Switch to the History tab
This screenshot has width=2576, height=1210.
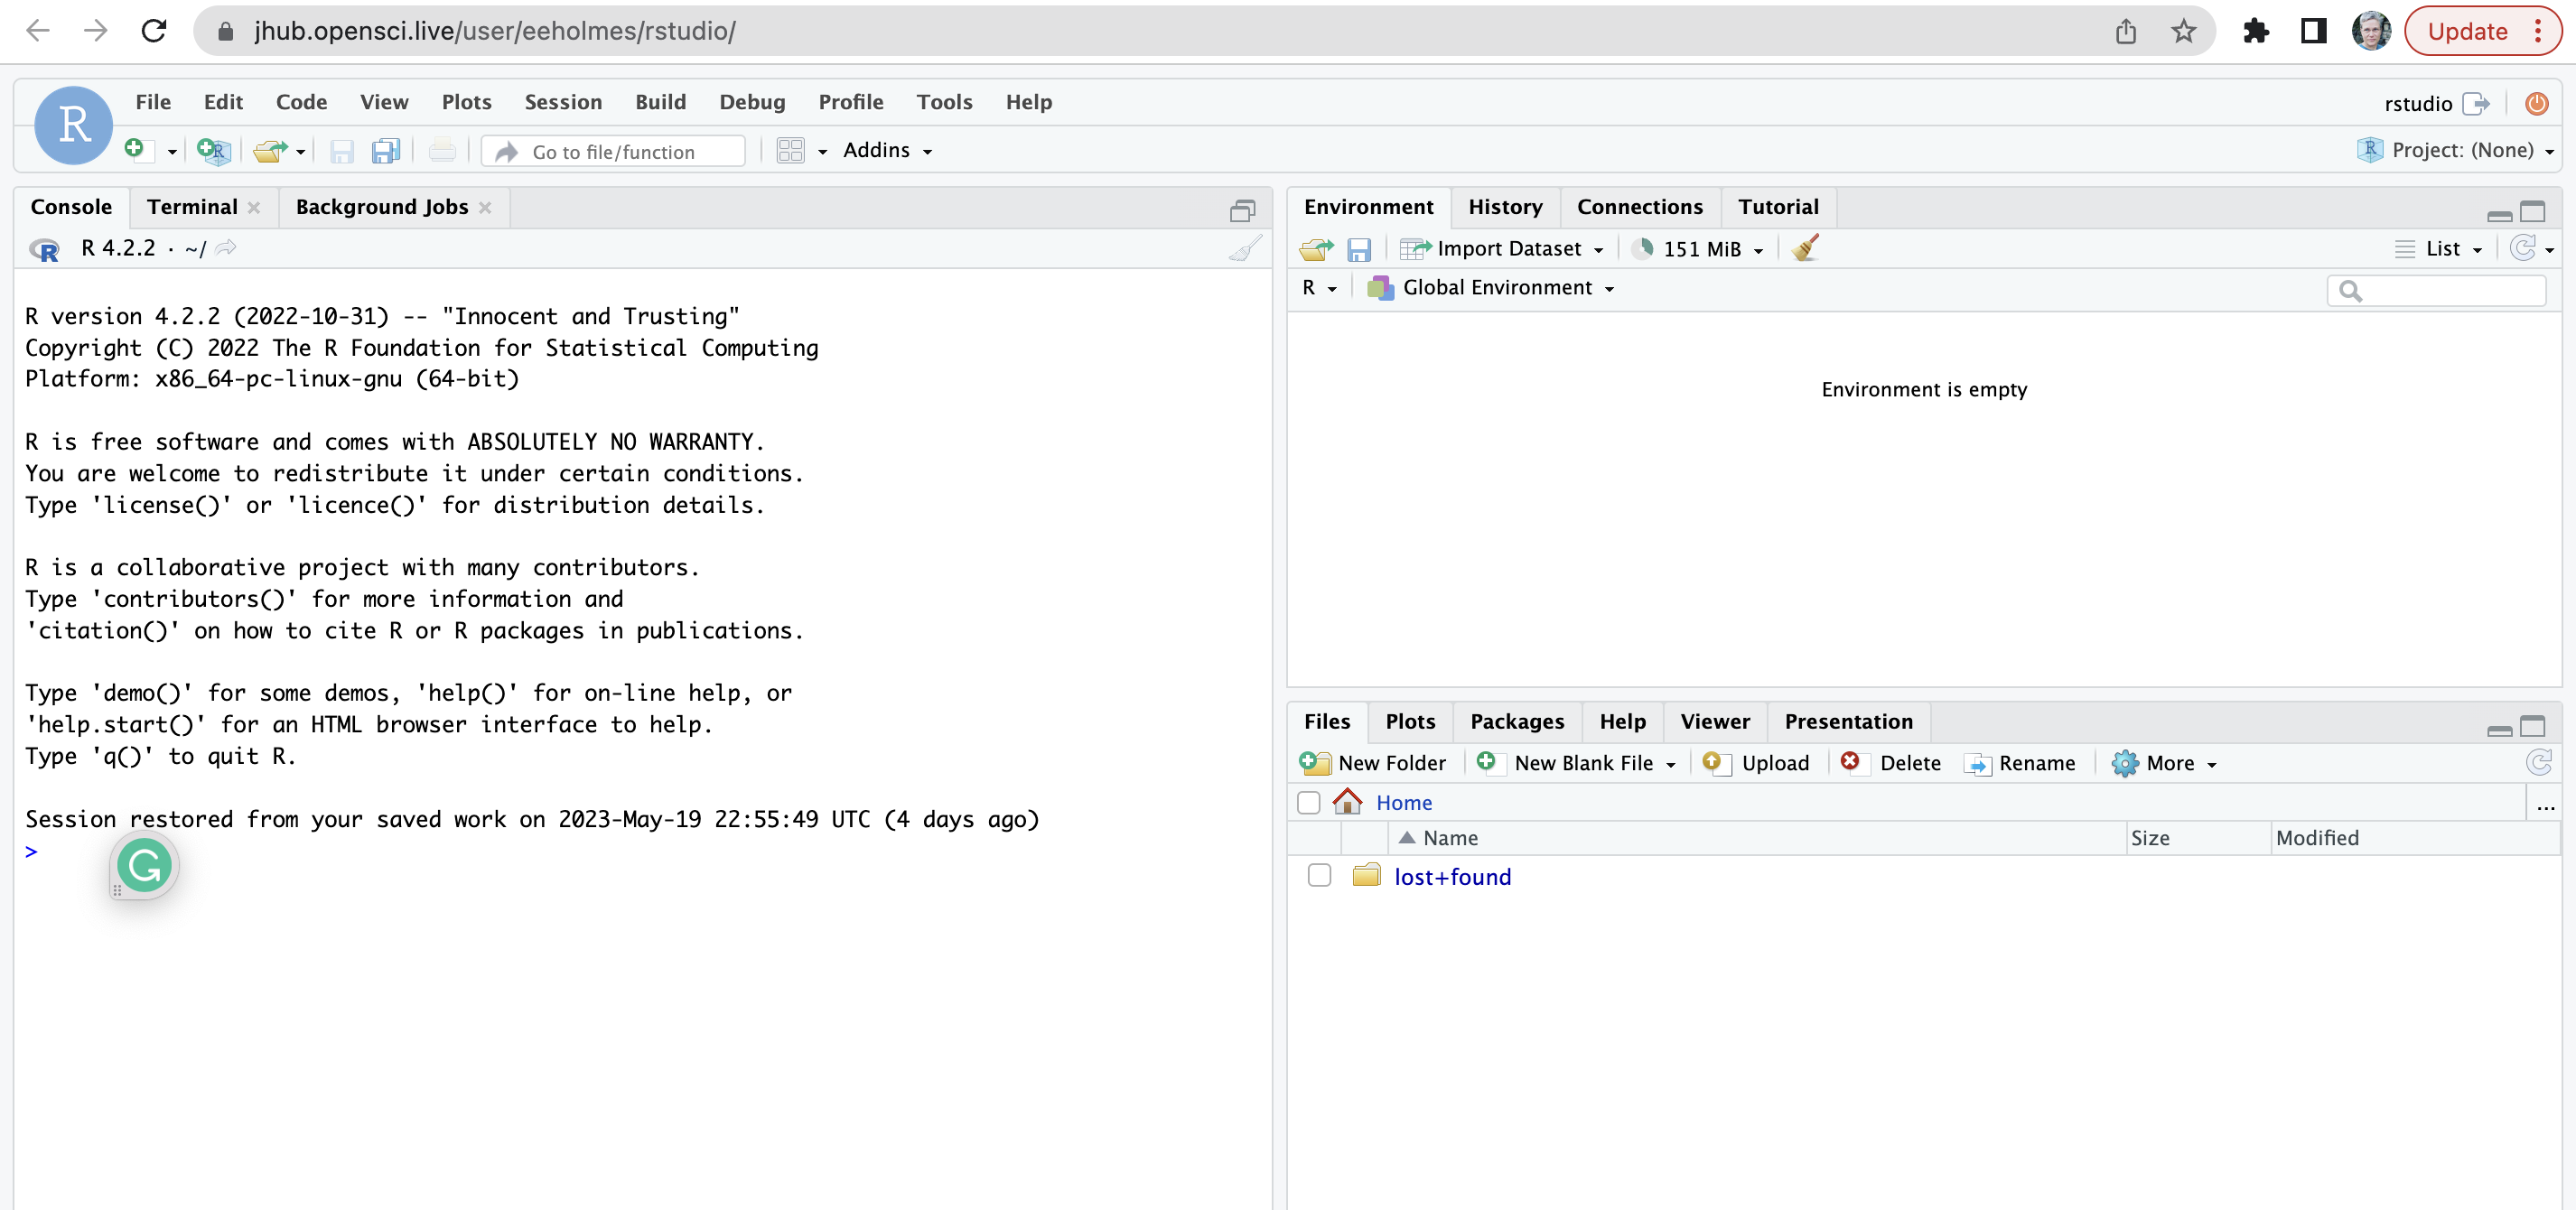tap(1505, 207)
